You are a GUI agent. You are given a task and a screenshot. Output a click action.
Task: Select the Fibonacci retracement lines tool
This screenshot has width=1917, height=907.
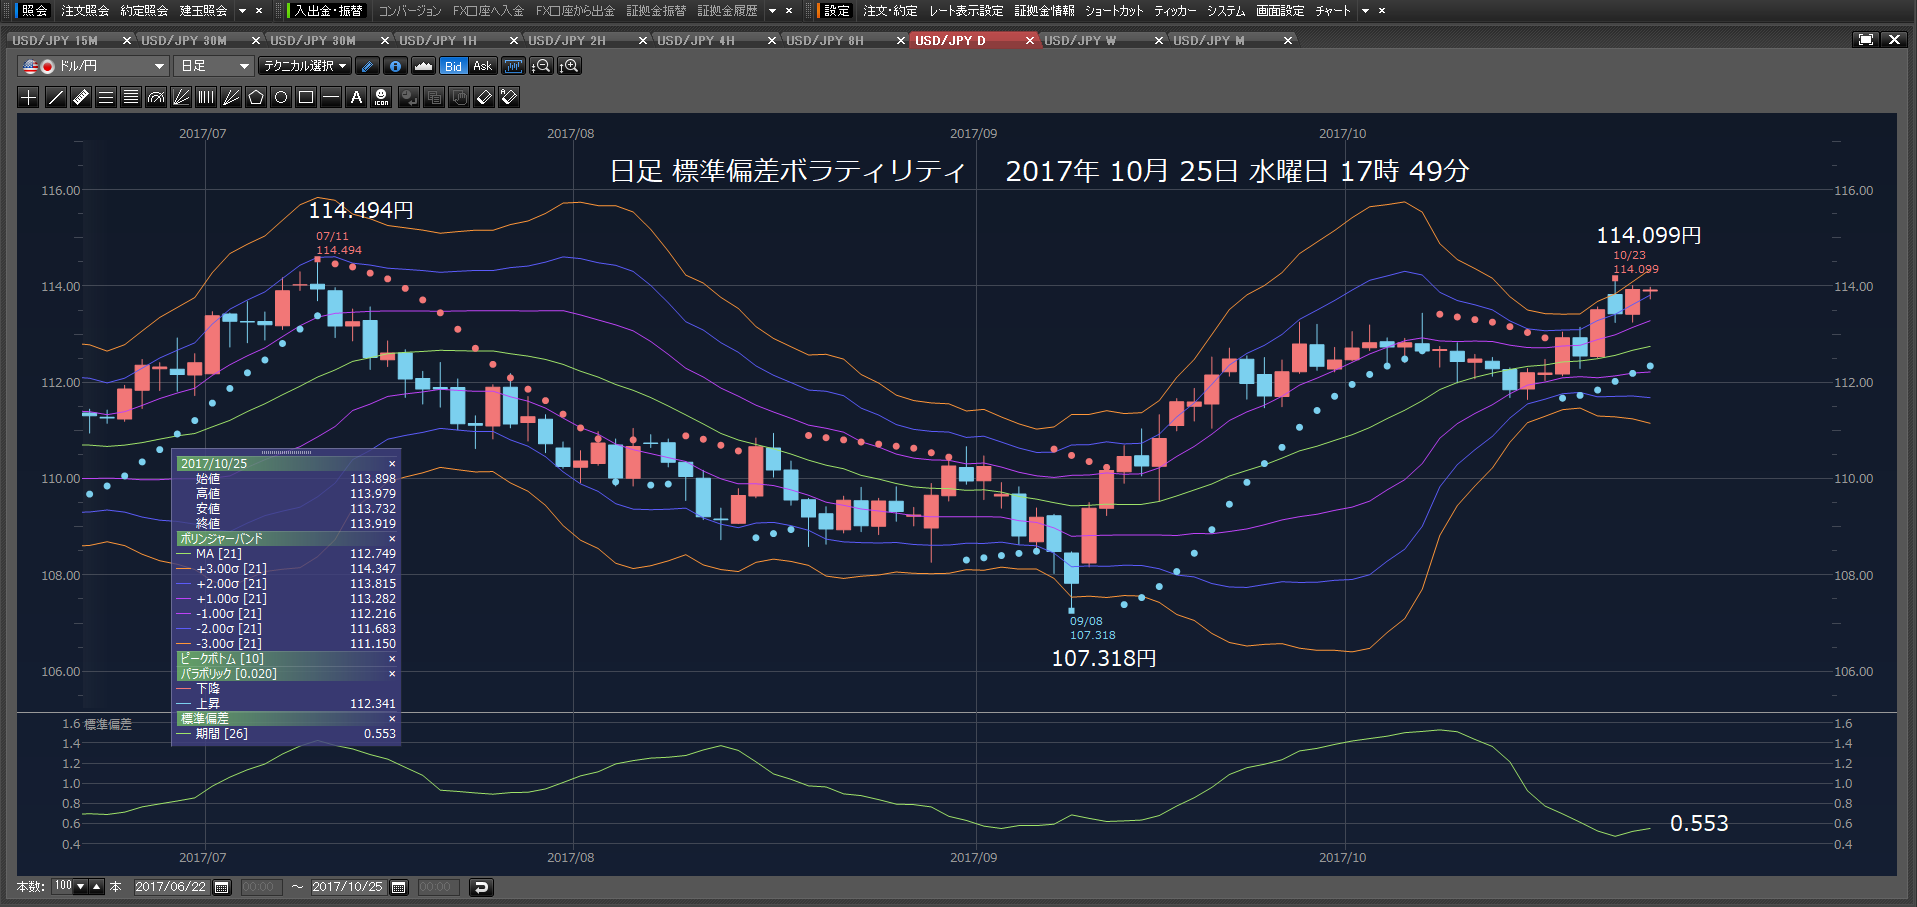[131, 97]
